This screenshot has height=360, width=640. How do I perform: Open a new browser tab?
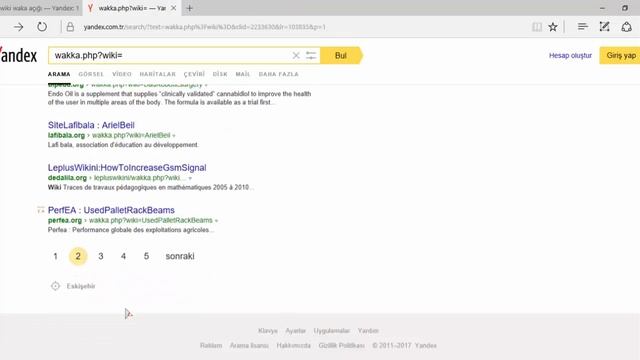[189, 8]
